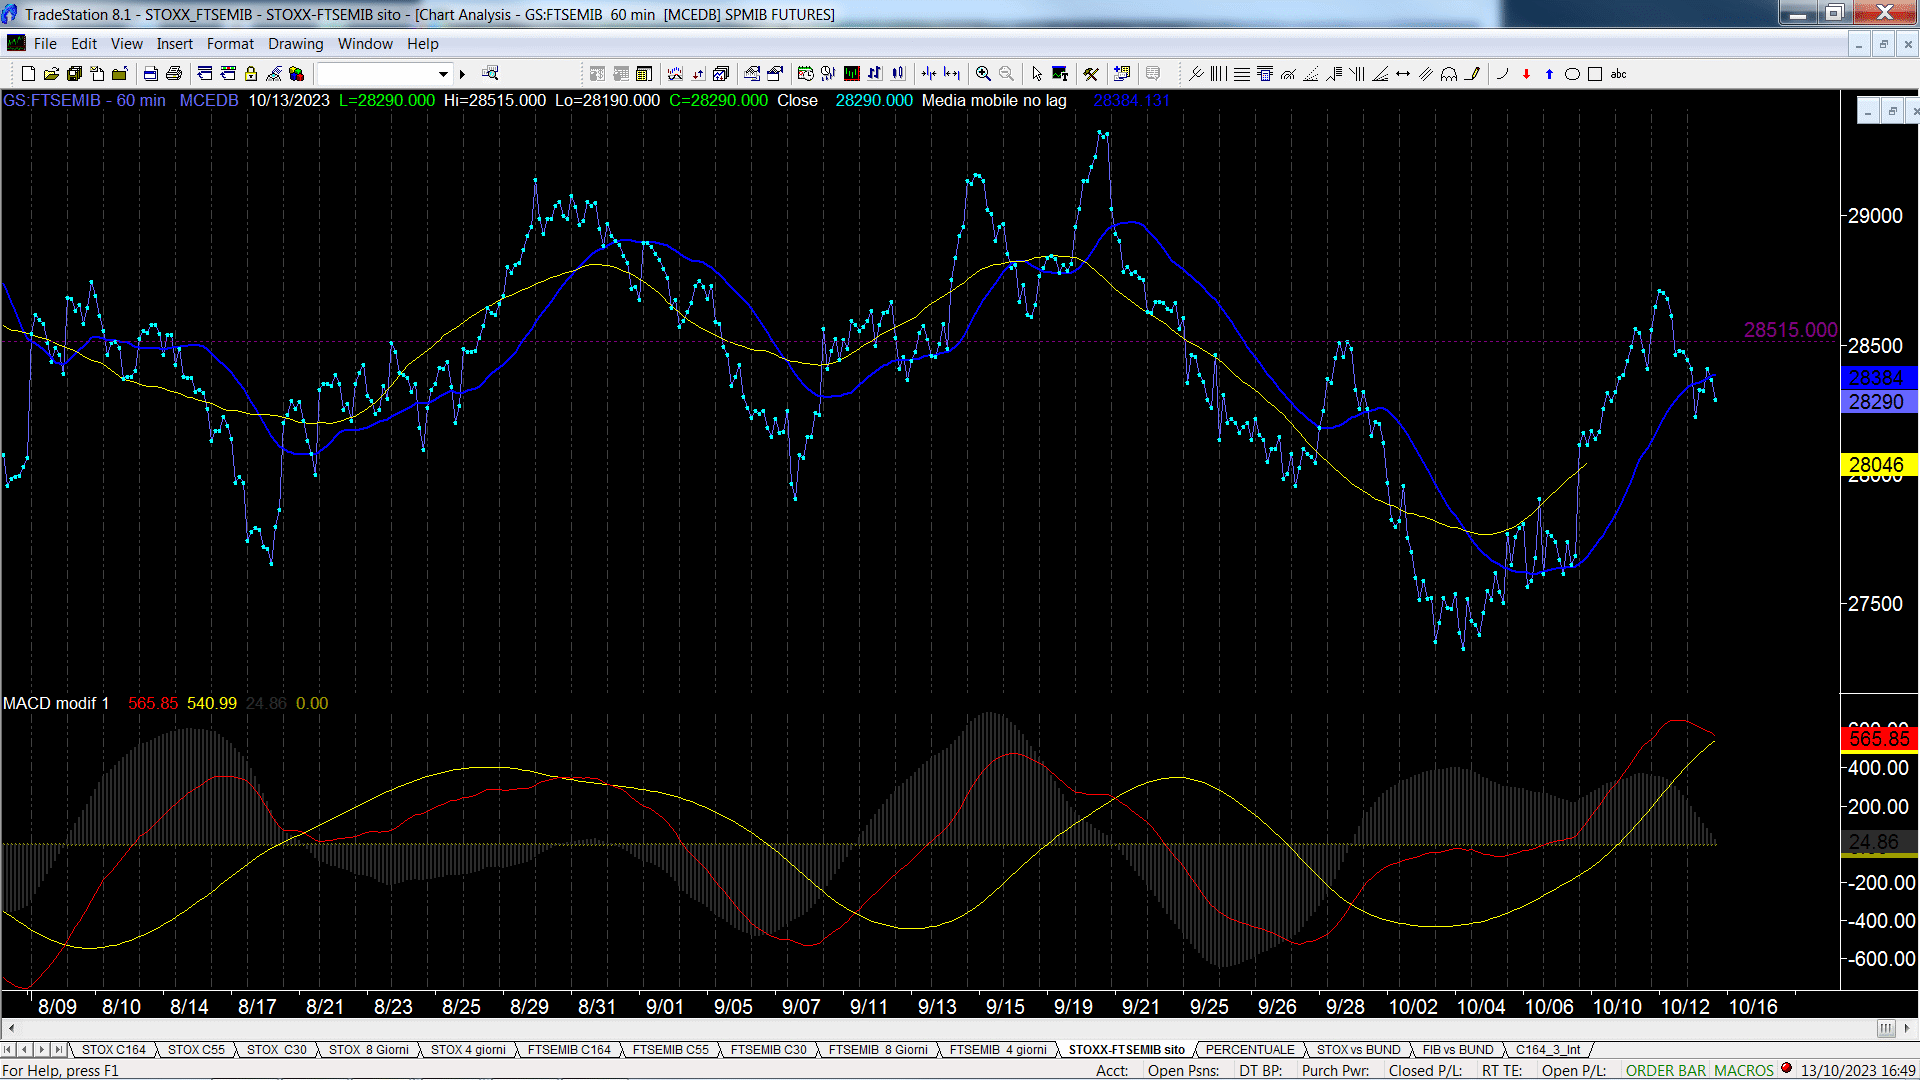
Task: Open the Insert menu
Action: pos(175,44)
